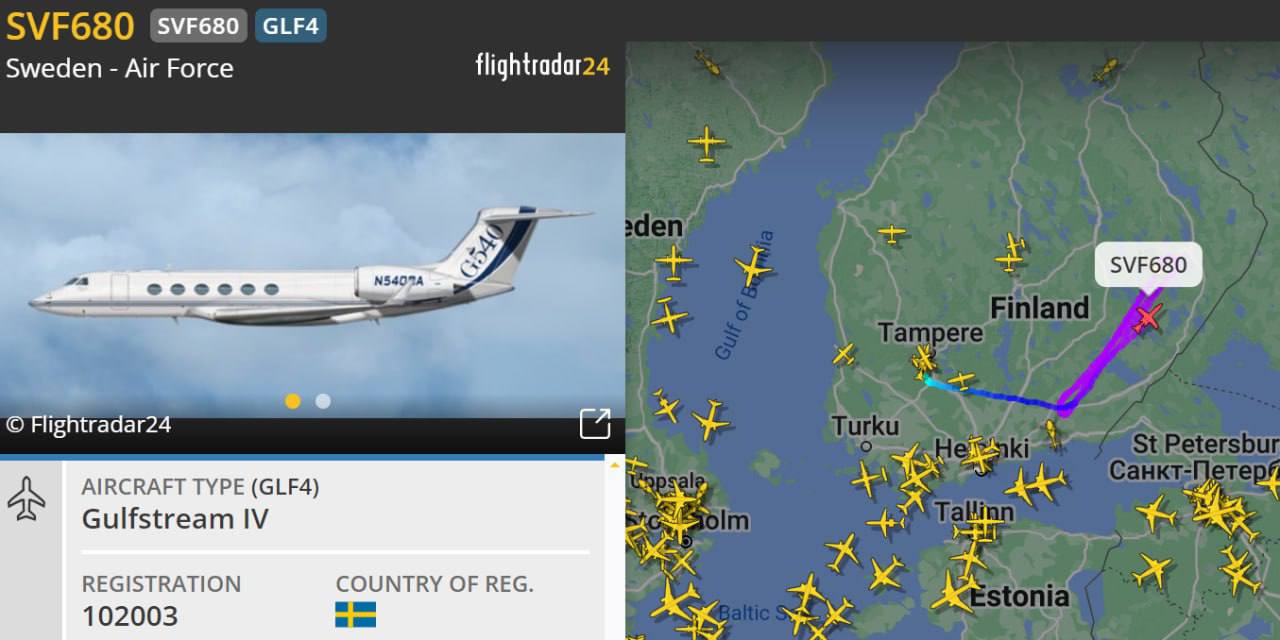Click the SVF680 callsign badge

pyautogui.click(x=198, y=26)
